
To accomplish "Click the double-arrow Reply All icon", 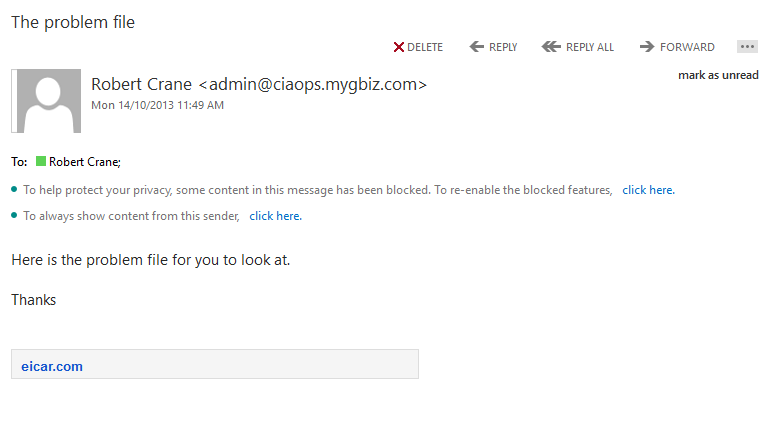I will 550,47.
